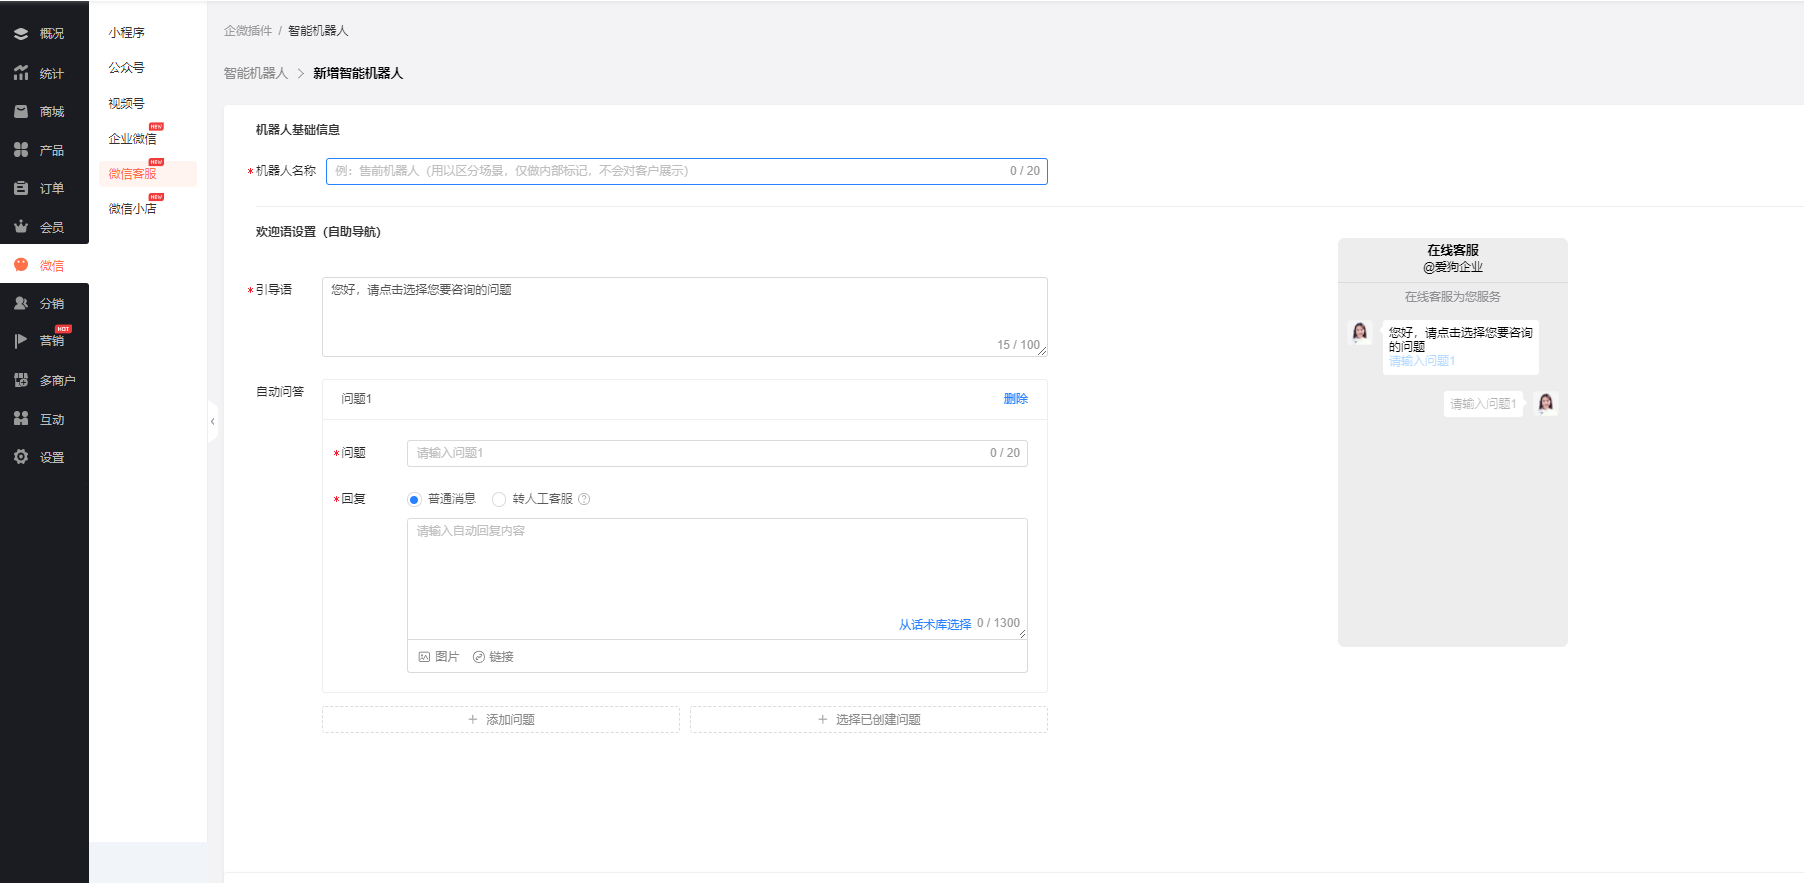This screenshot has width=1804, height=883.
Task: Collapse the secondary sidebar with the arrow handle
Action: coord(212,422)
